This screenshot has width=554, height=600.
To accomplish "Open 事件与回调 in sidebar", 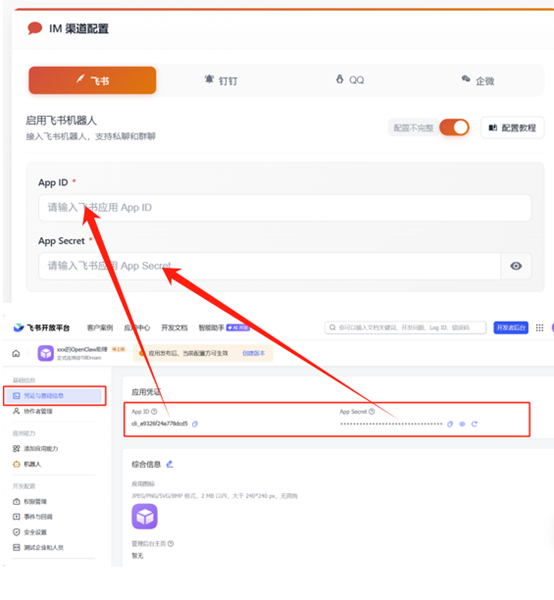I will (33, 517).
